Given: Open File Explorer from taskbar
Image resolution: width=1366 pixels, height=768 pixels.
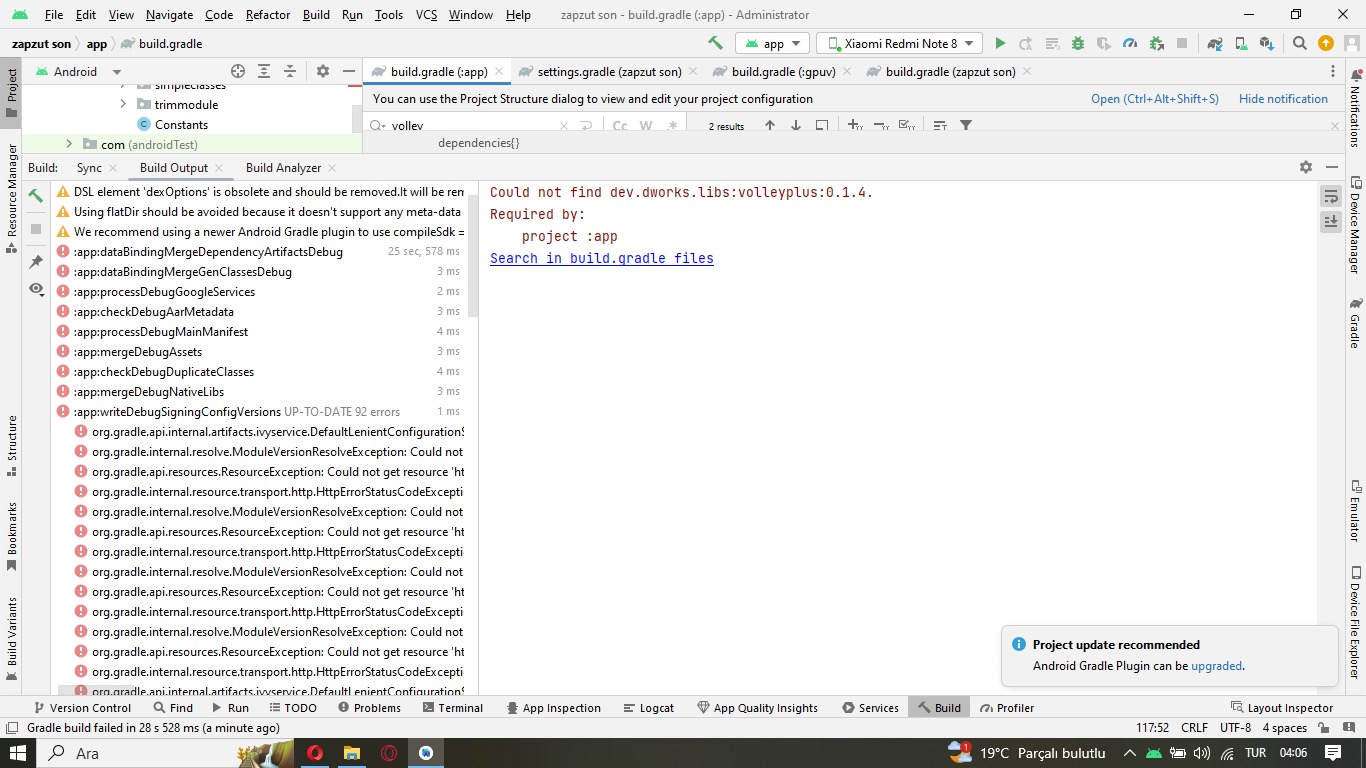Looking at the screenshot, I should click(352, 753).
